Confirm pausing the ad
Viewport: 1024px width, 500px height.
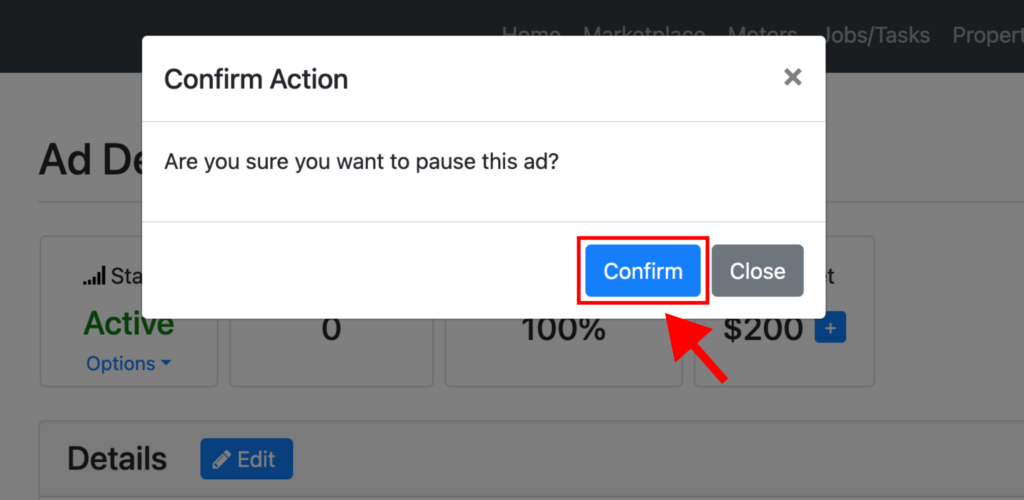(x=643, y=271)
